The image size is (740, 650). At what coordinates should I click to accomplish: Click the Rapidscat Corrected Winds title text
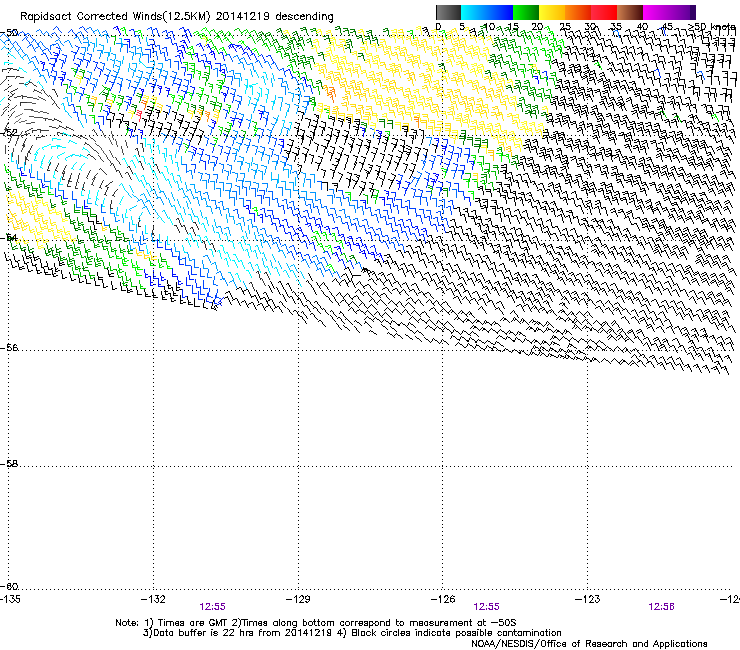(x=177, y=16)
